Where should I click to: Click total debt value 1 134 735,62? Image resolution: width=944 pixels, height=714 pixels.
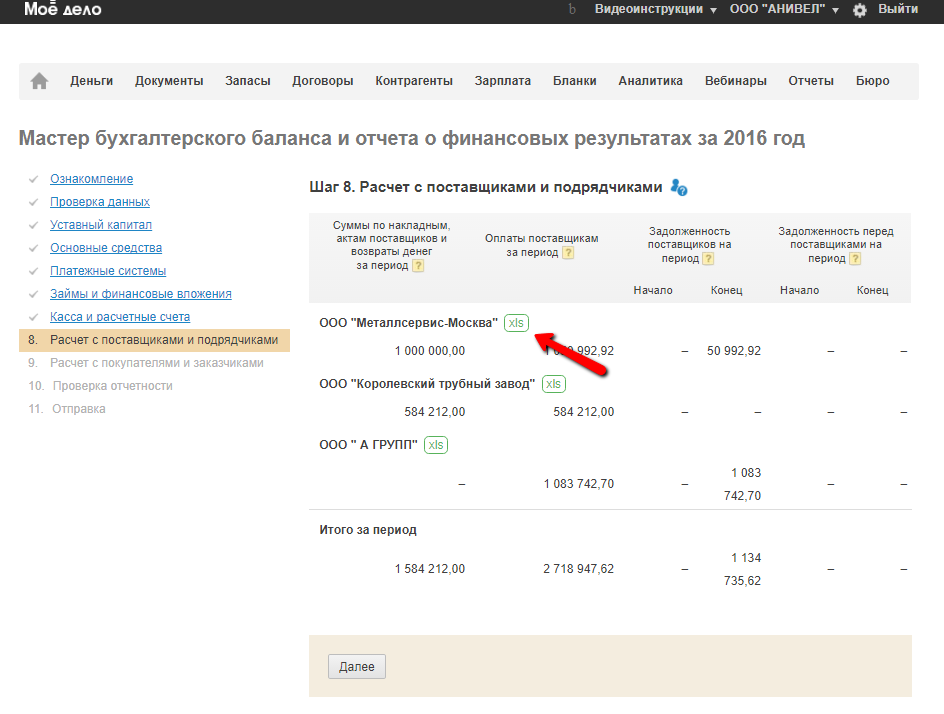point(742,570)
